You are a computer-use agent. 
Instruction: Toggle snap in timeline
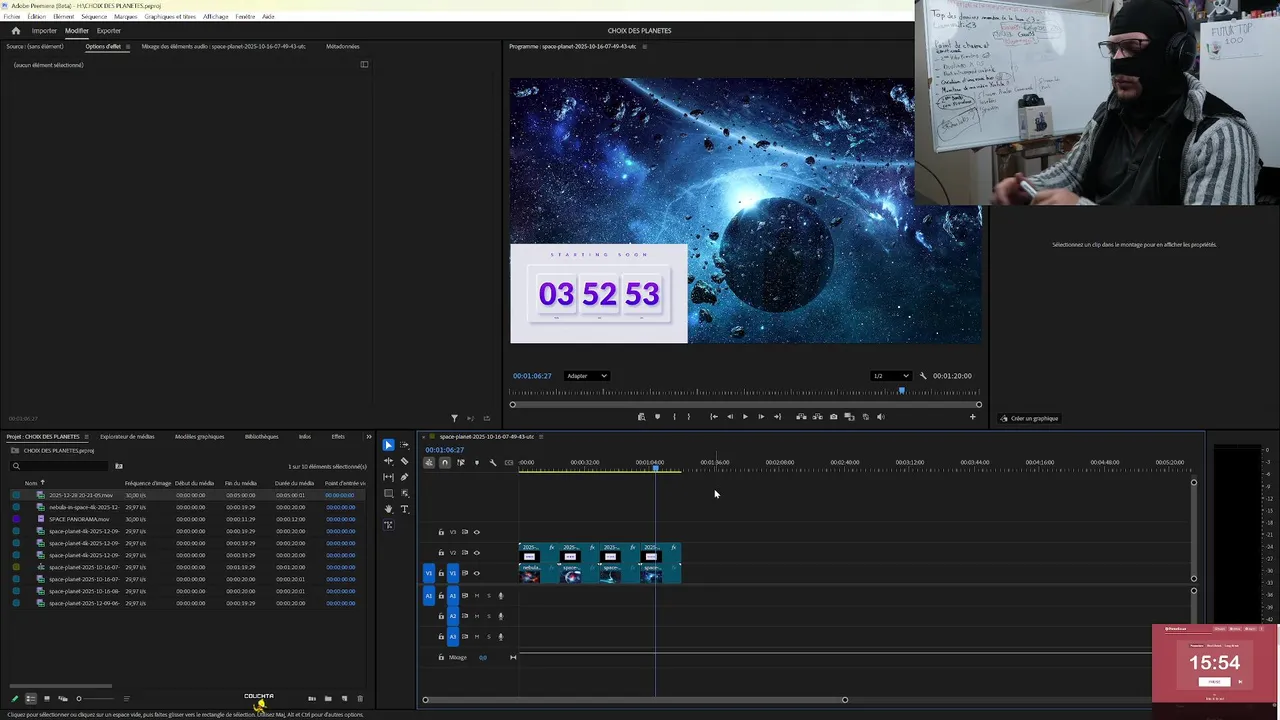click(x=445, y=462)
